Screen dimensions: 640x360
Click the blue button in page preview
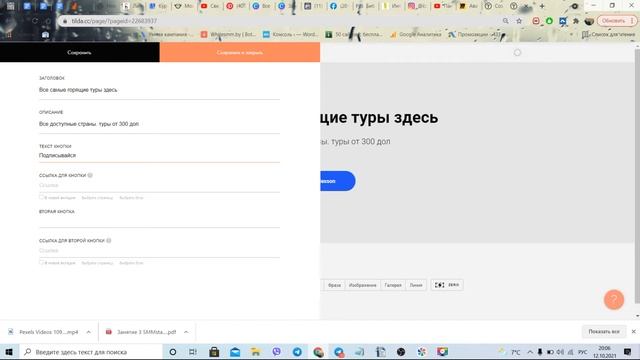click(x=338, y=181)
